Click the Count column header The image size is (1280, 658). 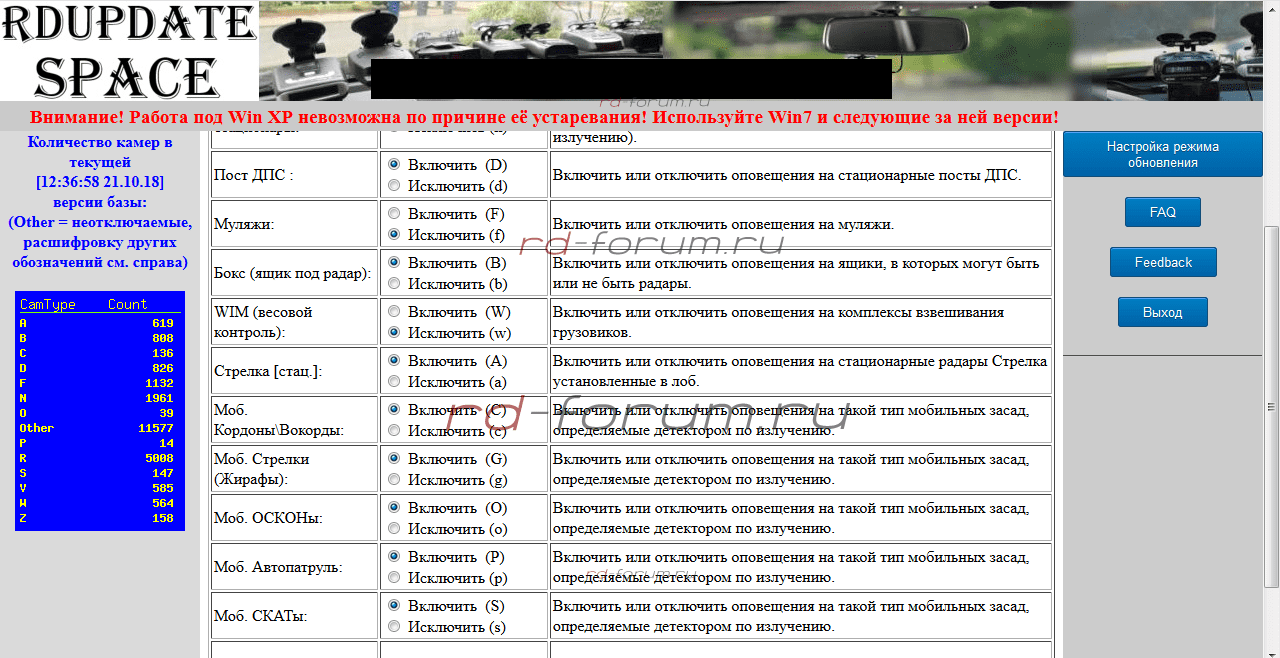pos(127,304)
